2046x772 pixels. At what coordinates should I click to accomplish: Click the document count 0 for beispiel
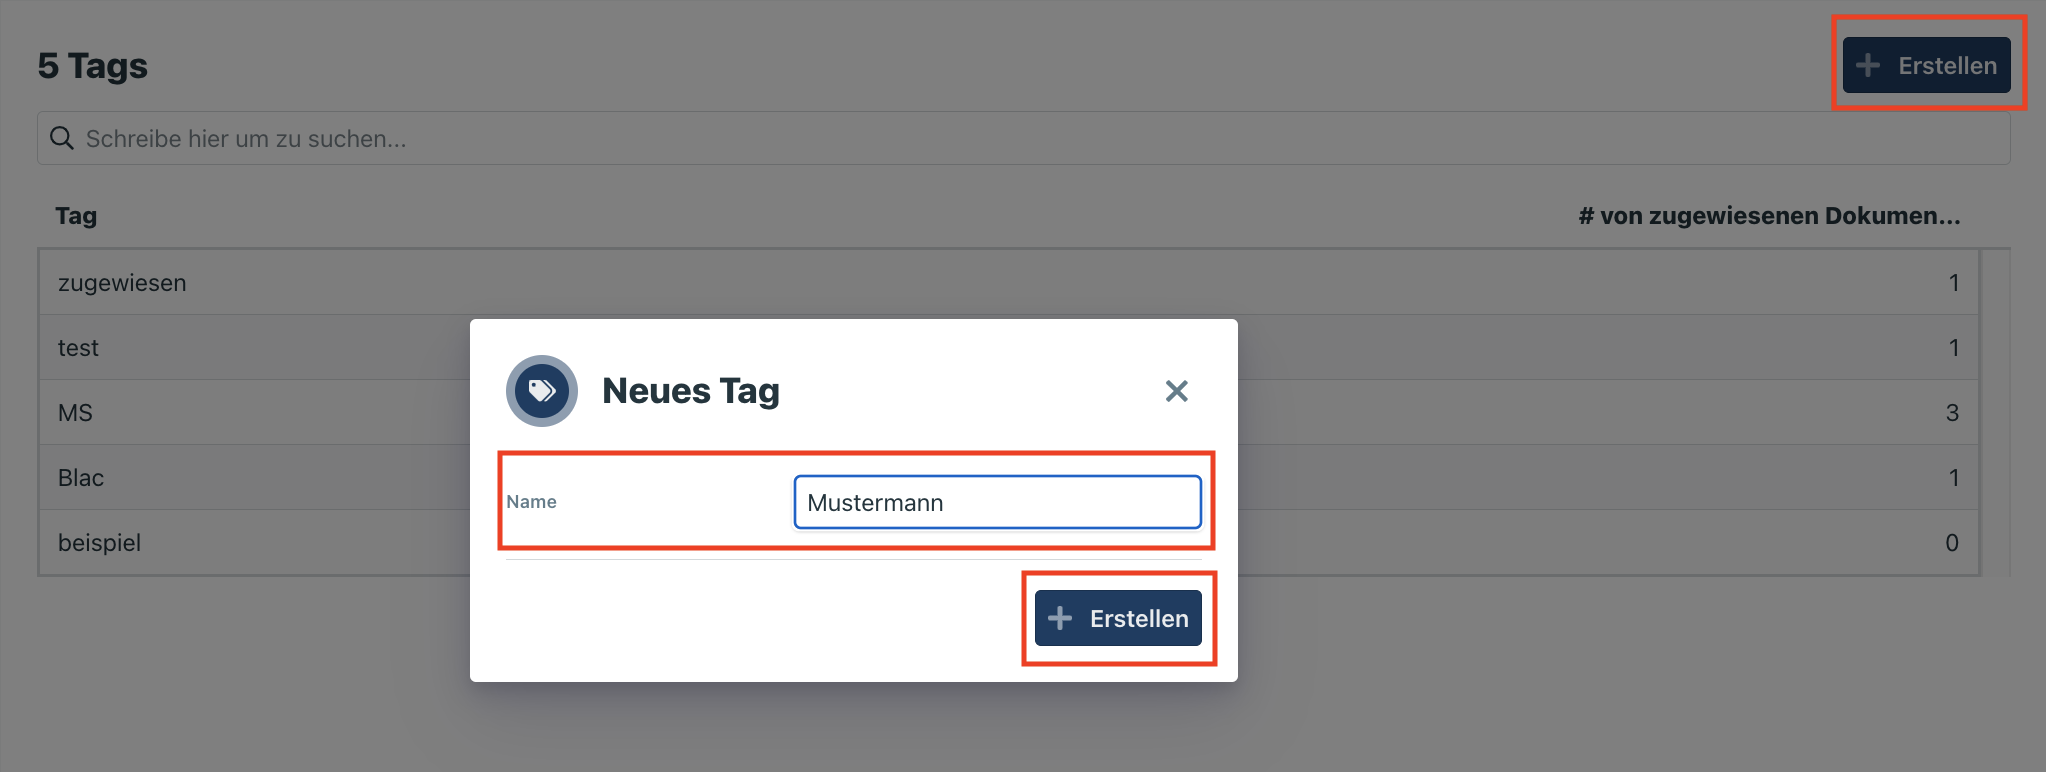point(1951,543)
